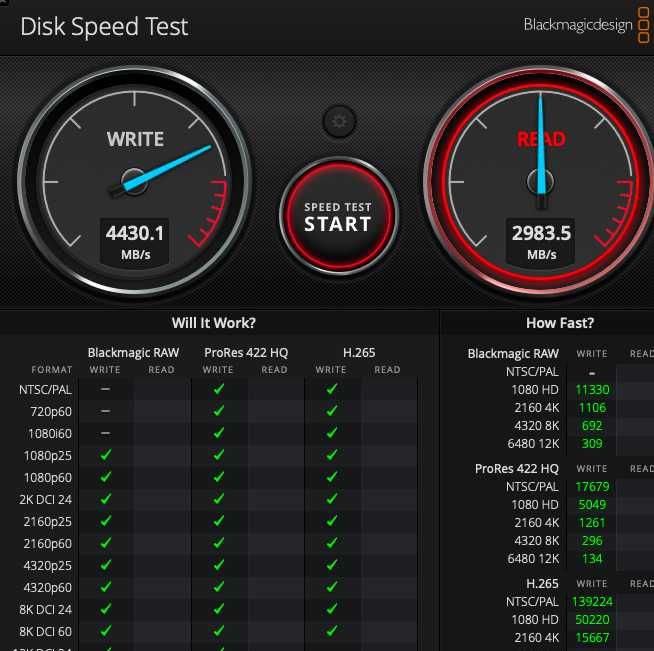This screenshot has width=654, height=651.
Task: Click the Blackmagic RAW write dash for NTSC/PAL
Action: (106, 389)
